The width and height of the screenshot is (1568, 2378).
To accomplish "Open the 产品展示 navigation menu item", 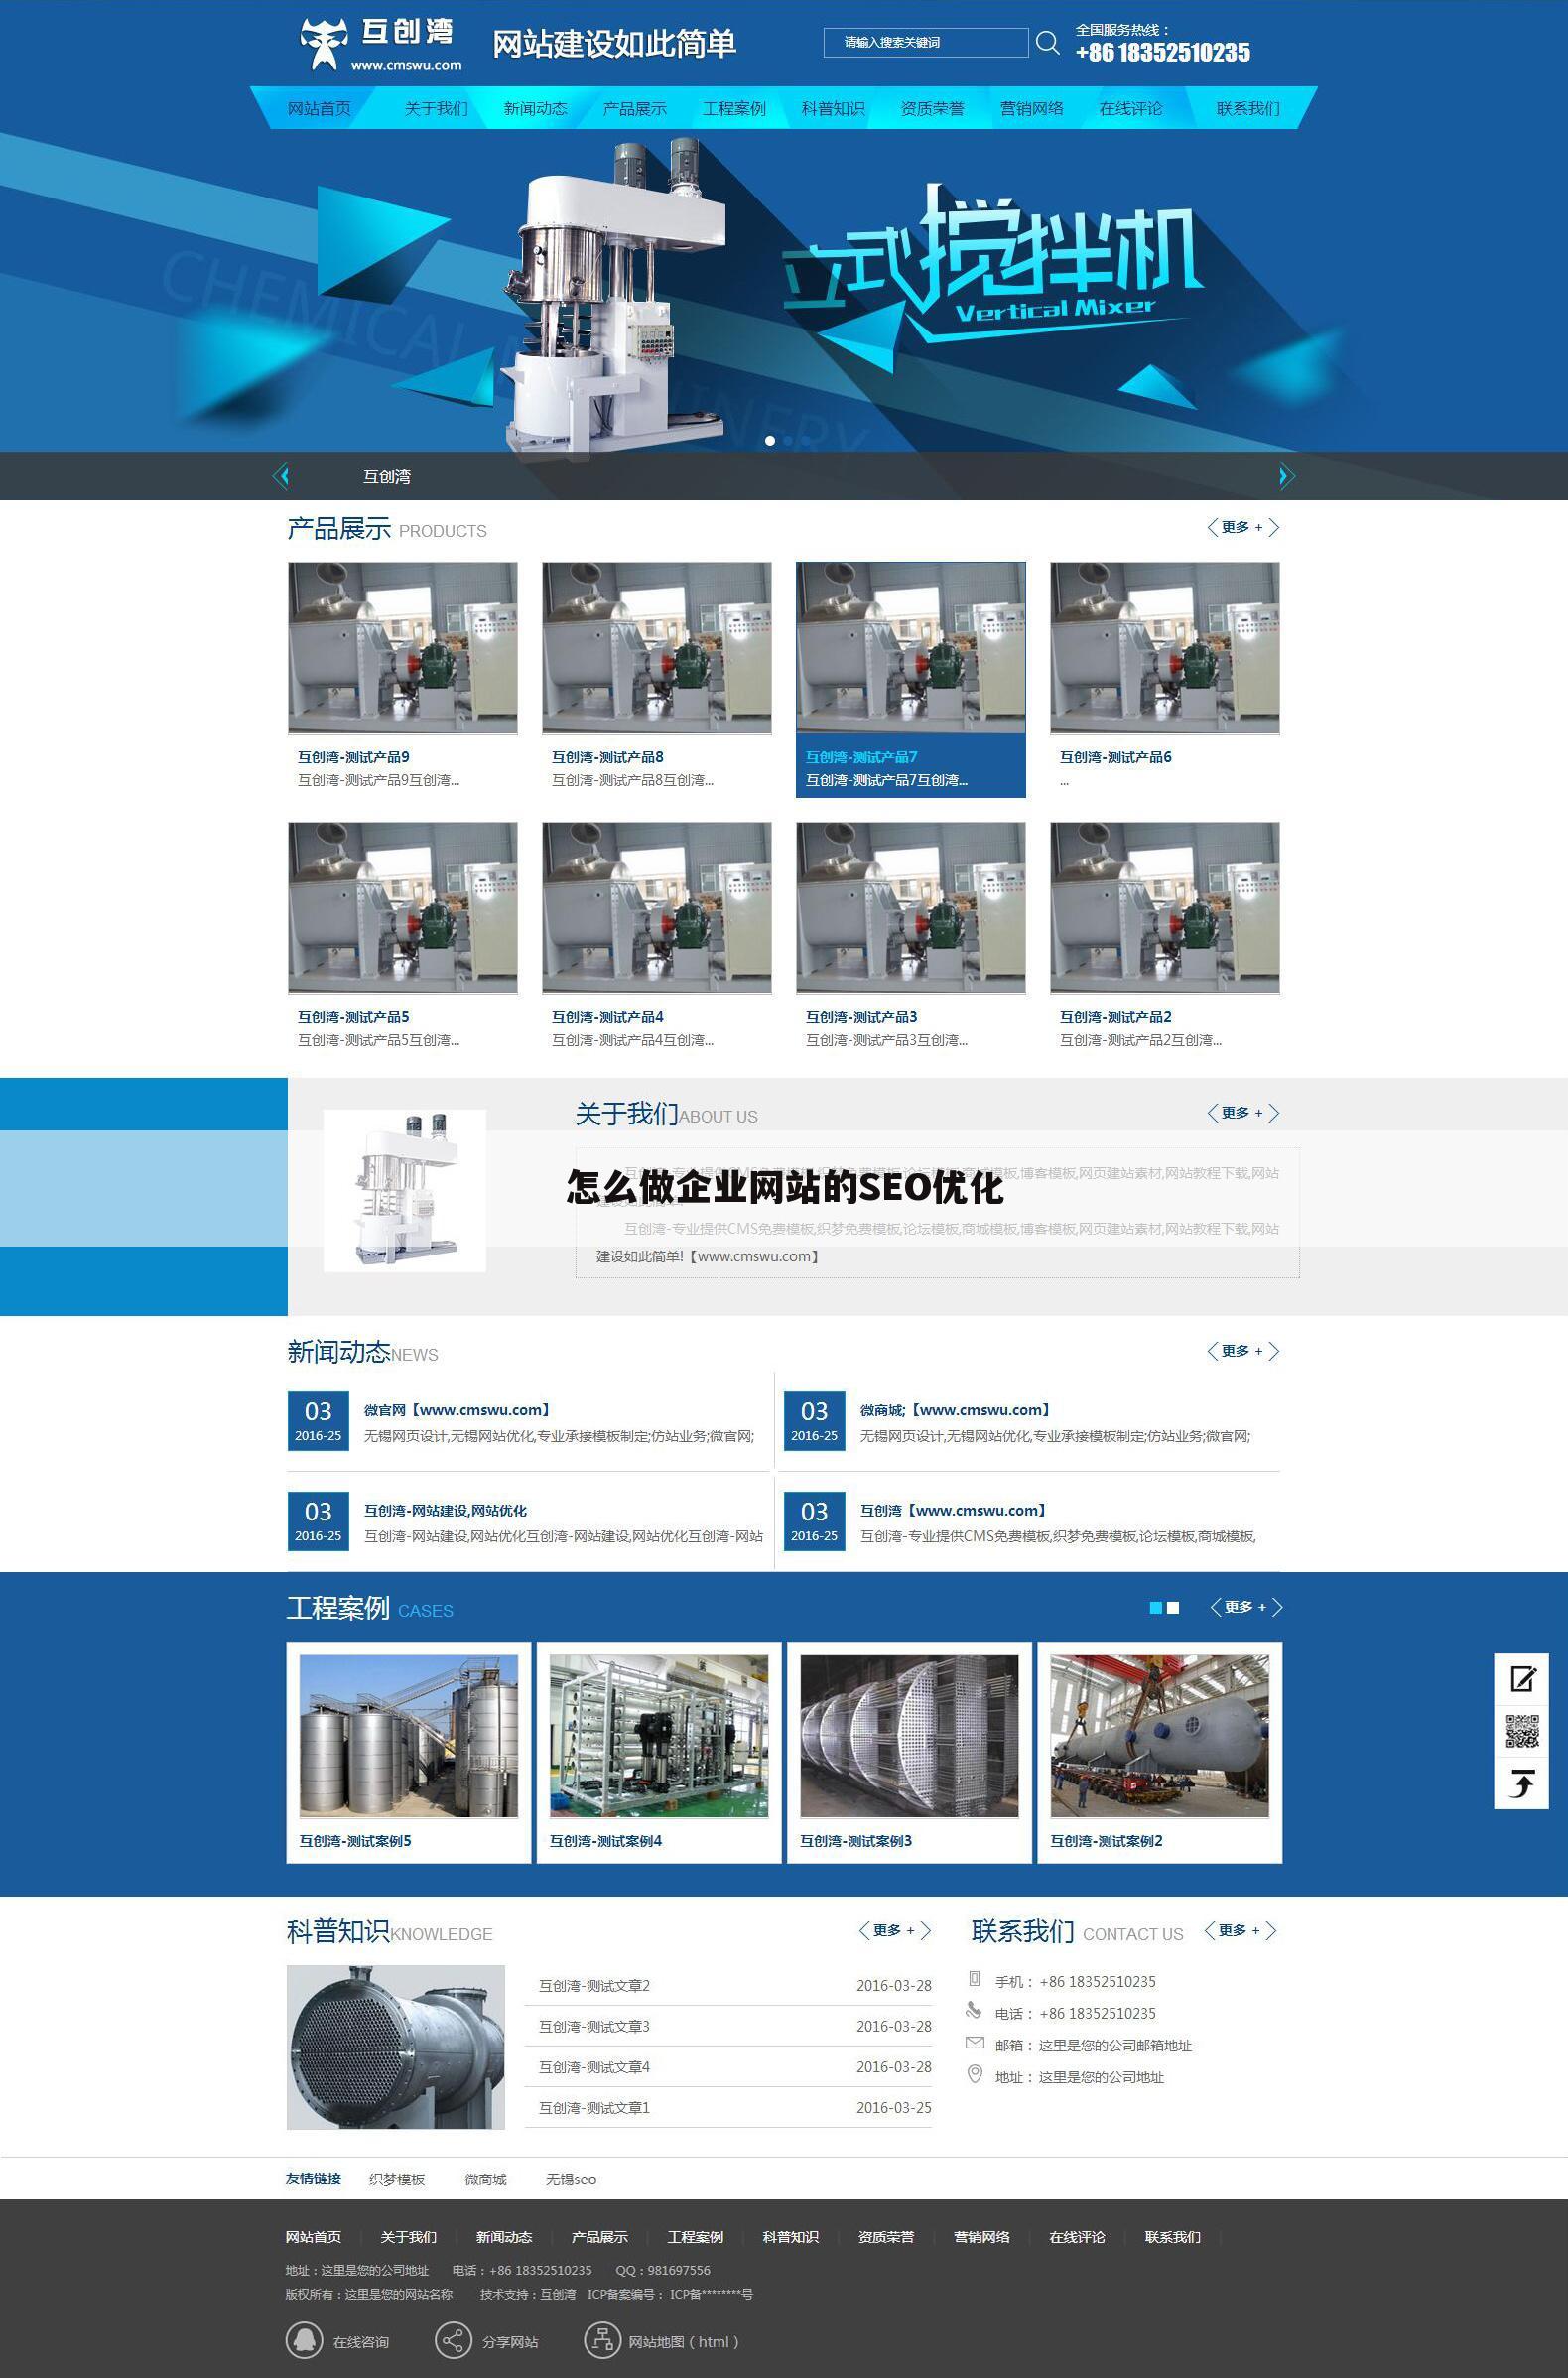I will pos(634,108).
